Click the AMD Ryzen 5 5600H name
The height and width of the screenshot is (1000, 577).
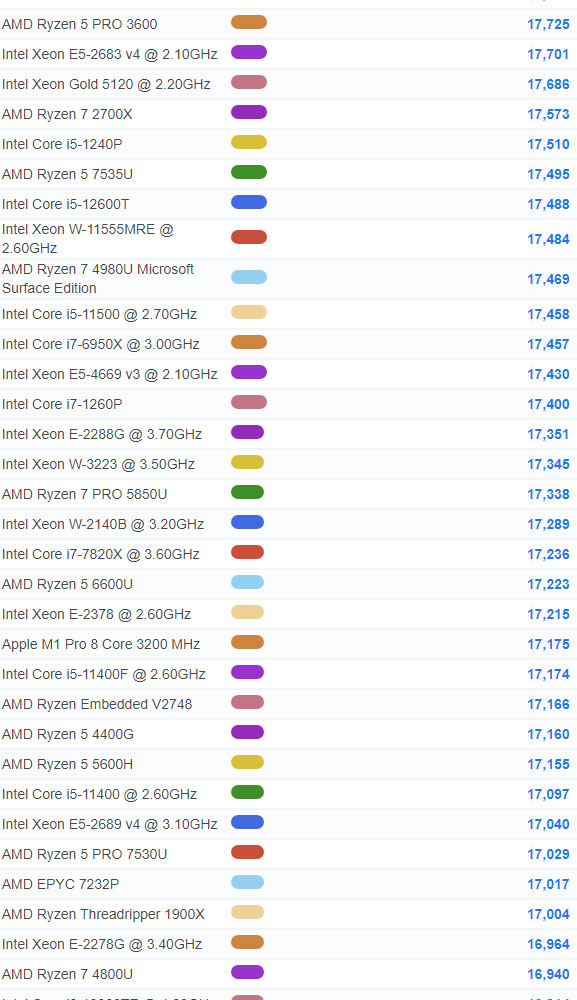(x=68, y=764)
